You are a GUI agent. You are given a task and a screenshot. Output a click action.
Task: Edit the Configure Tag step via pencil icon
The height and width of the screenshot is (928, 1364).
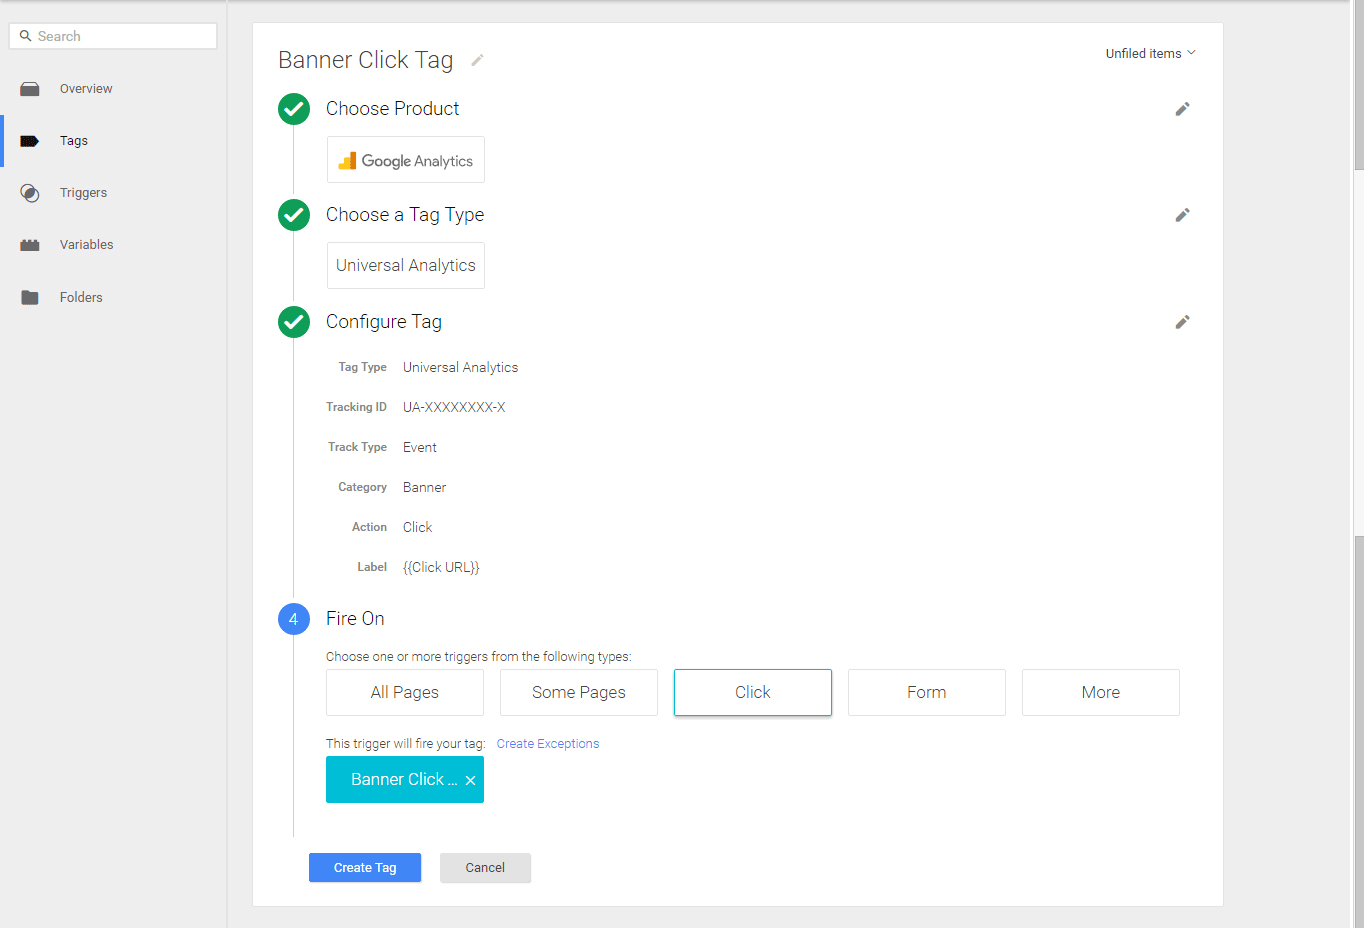[x=1182, y=321]
